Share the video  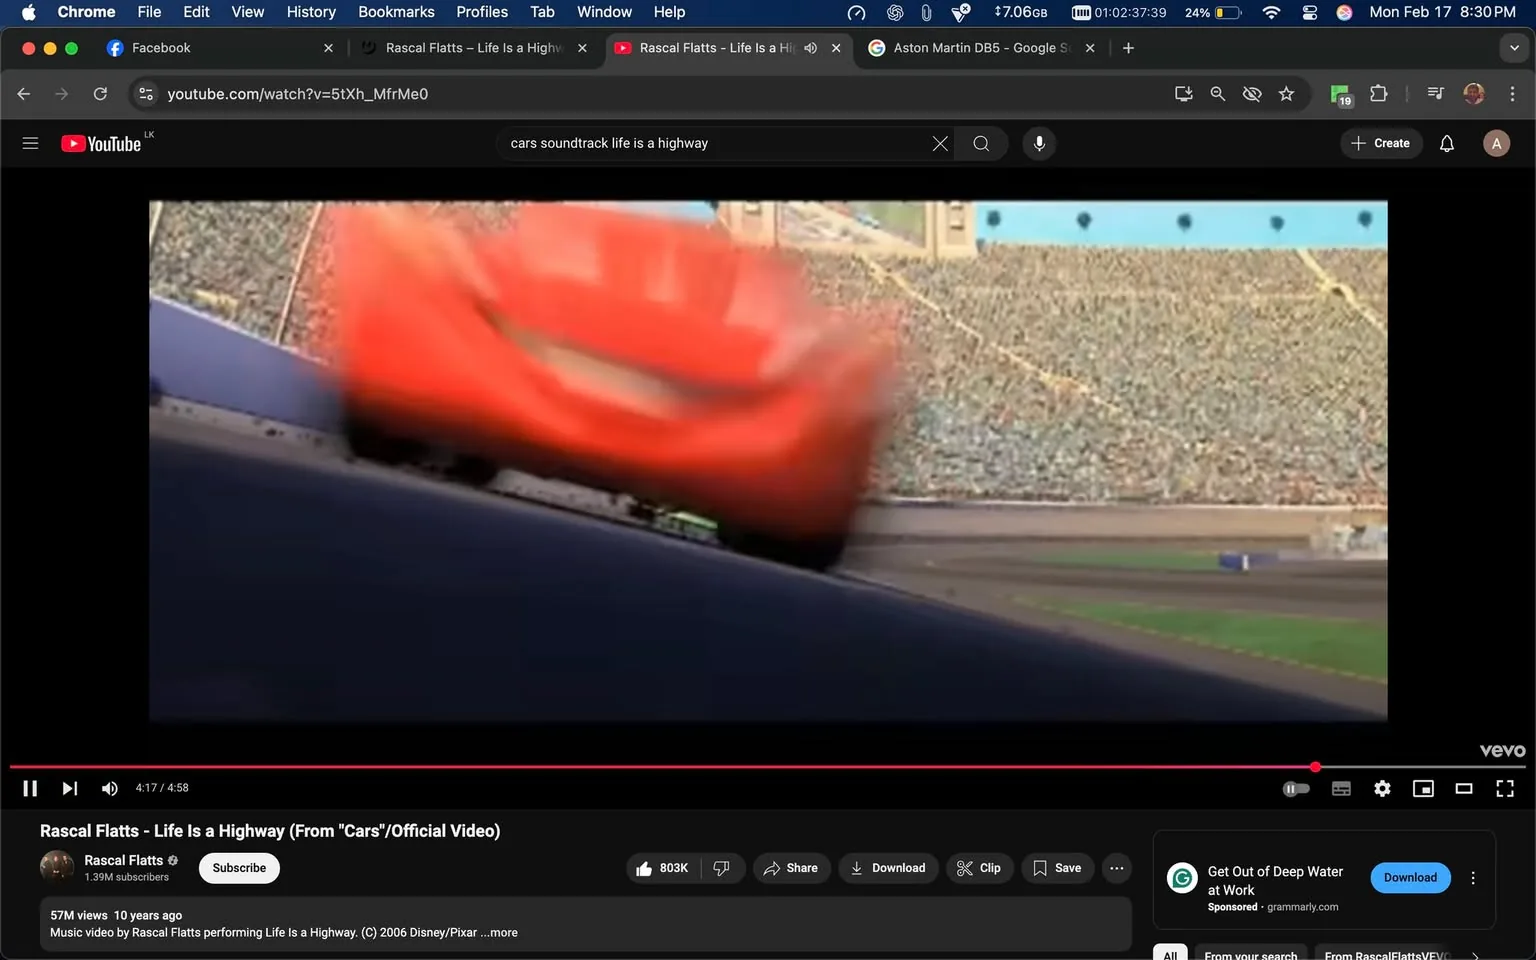click(791, 868)
